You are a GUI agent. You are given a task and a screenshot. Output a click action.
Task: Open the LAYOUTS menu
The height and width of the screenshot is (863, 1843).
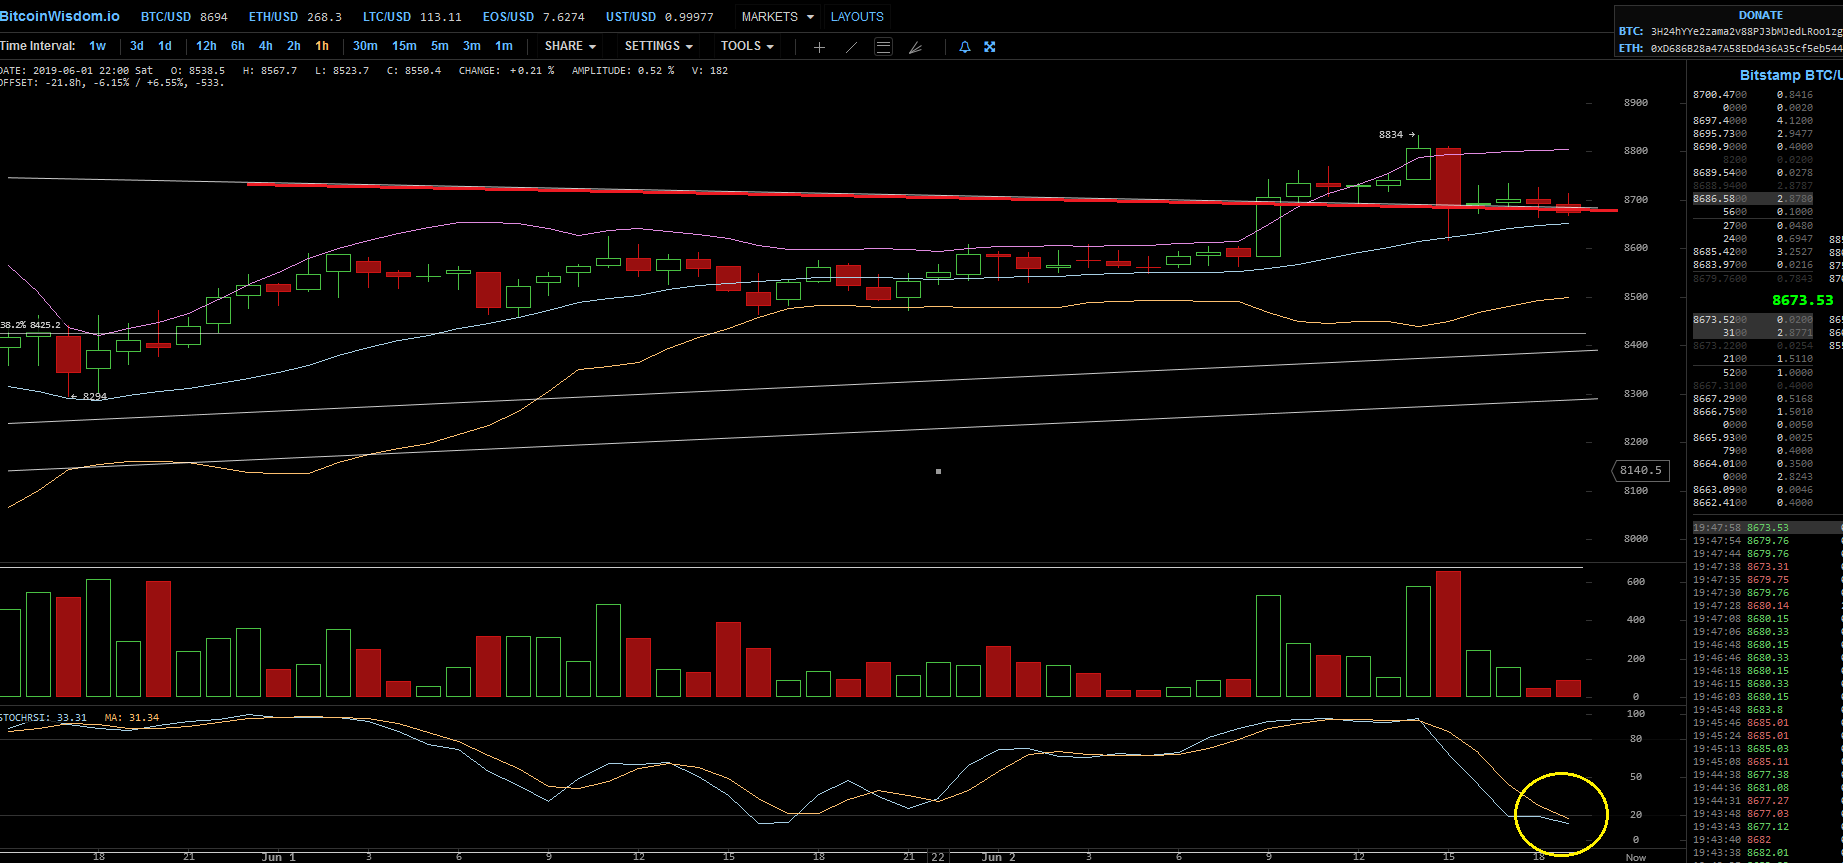[x=857, y=17]
